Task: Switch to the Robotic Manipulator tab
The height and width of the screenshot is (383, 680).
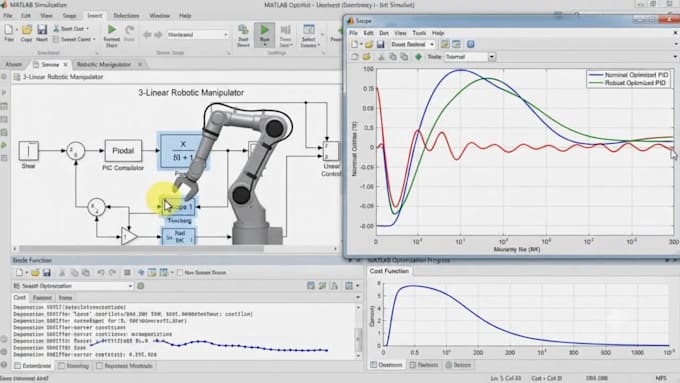Action: (x=104, y=65)
